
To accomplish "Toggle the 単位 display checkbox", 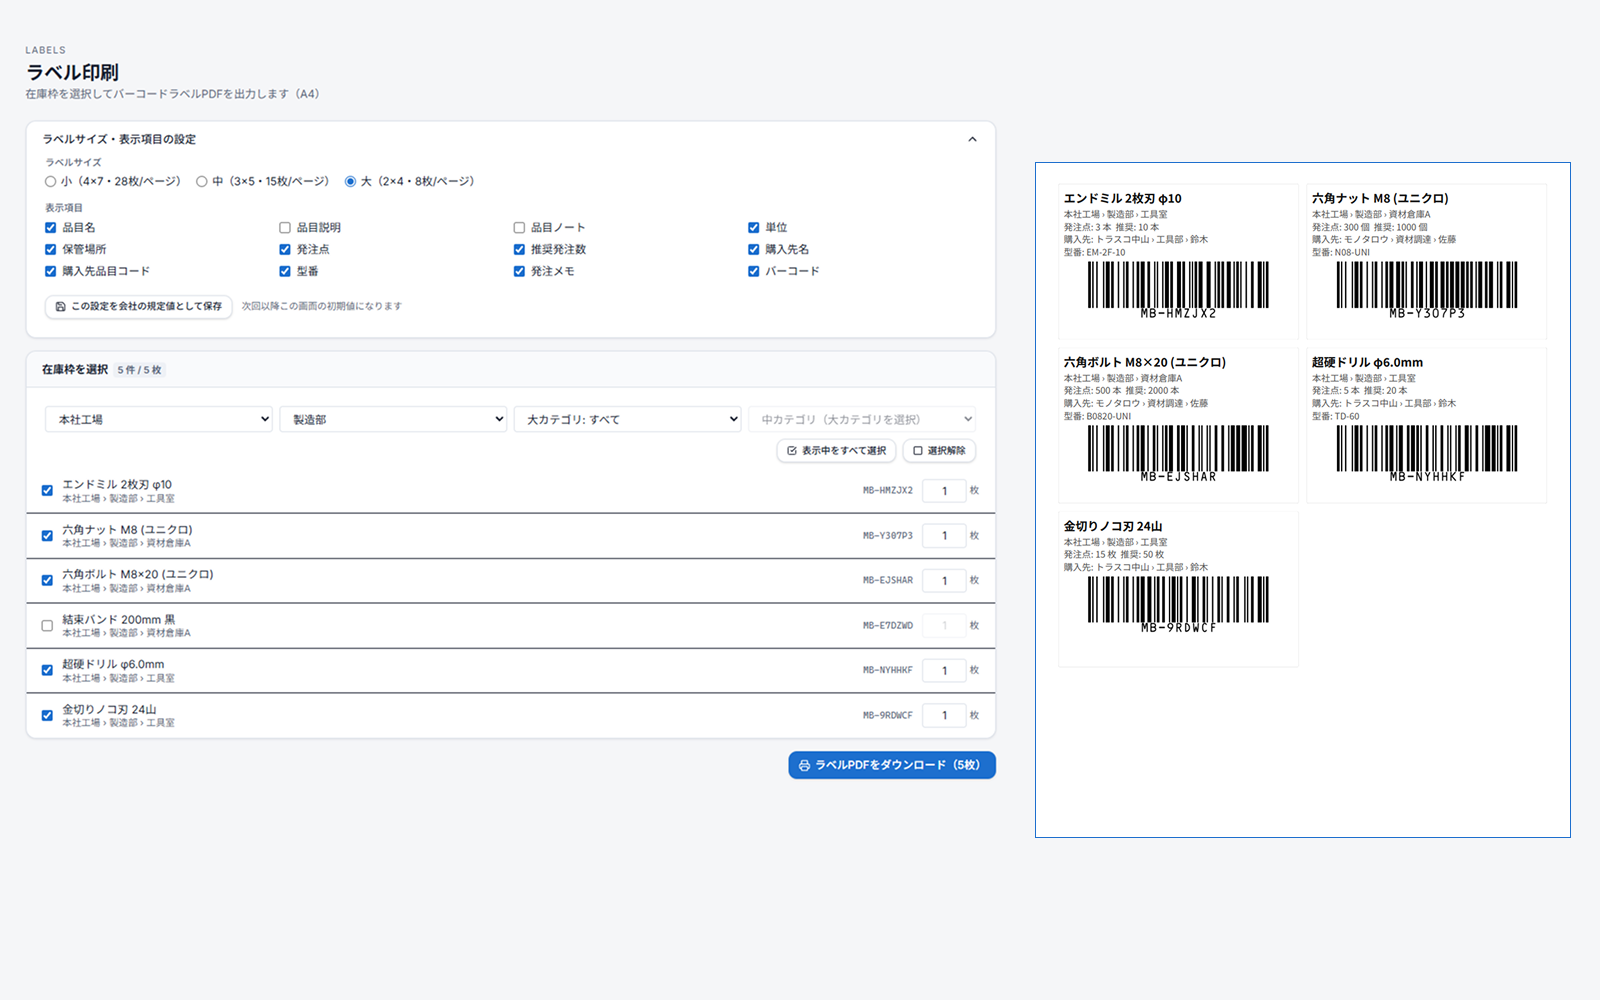I will [754, 228].
